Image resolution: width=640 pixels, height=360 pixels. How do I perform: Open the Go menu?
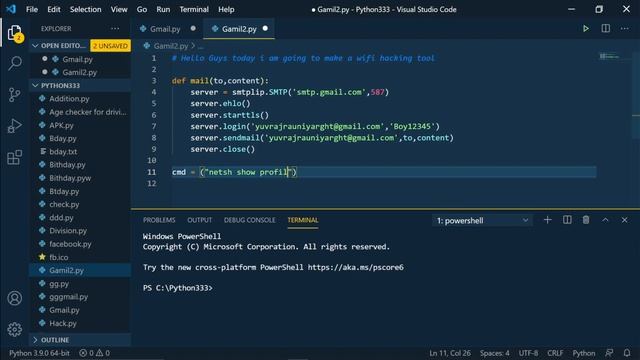(x=142, y=9)
